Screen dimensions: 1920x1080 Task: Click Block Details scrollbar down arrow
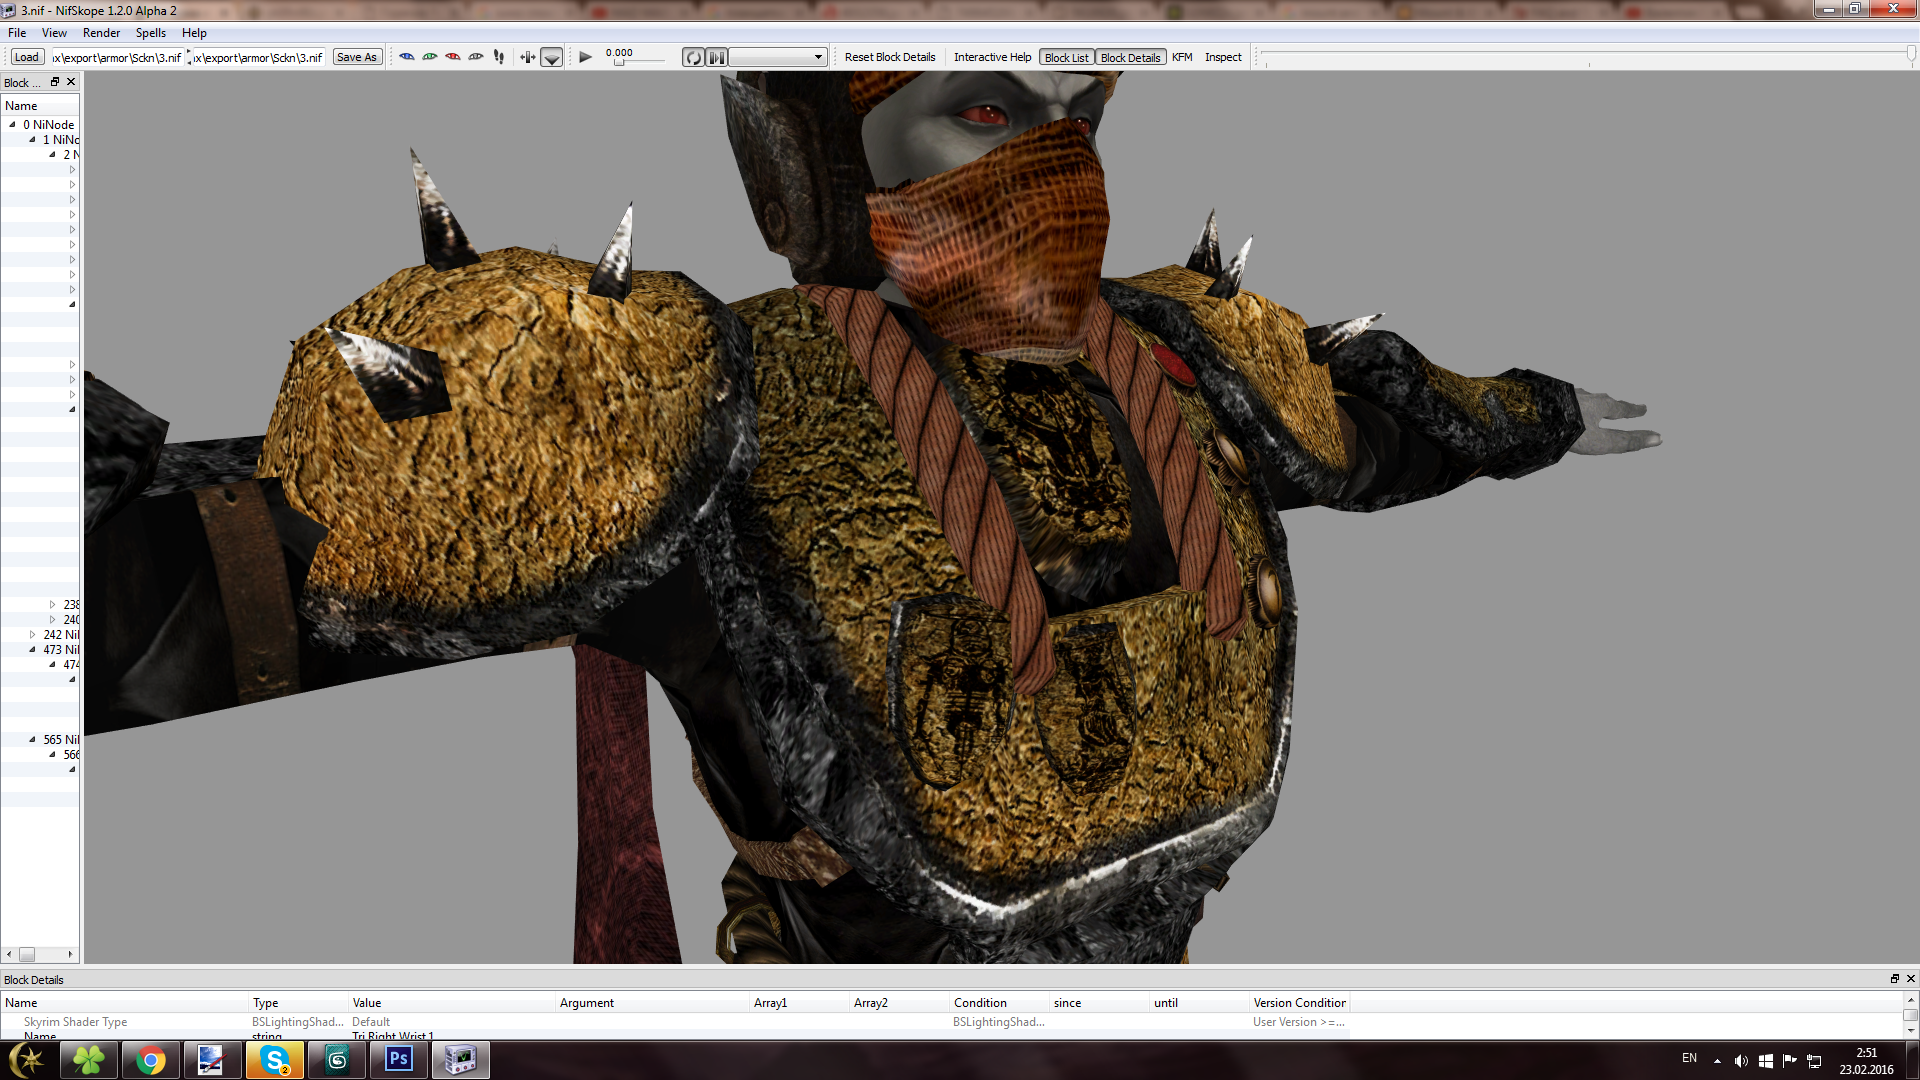tap(1911, 1031)
